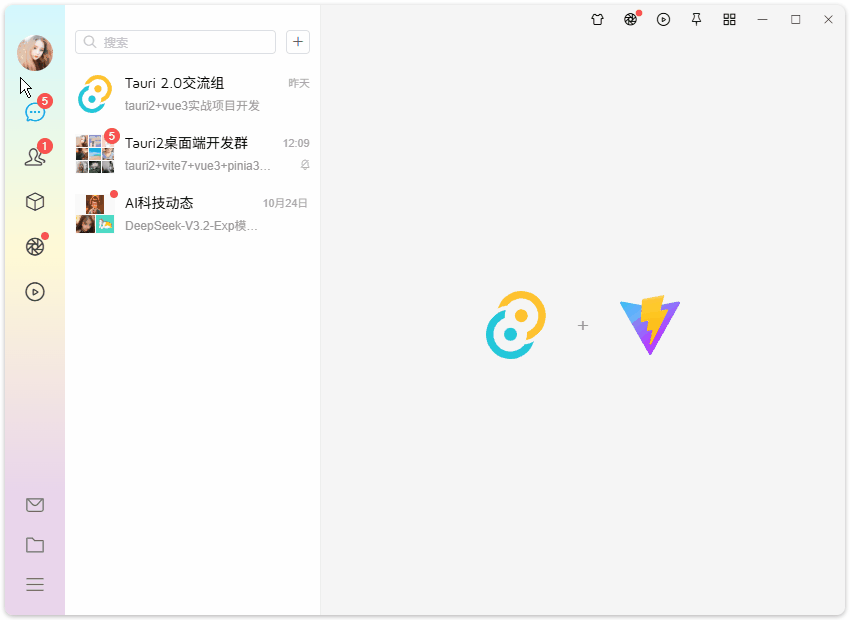Click the preview text DeepSeek-V3.2-Exp模…

click(191, 225)
